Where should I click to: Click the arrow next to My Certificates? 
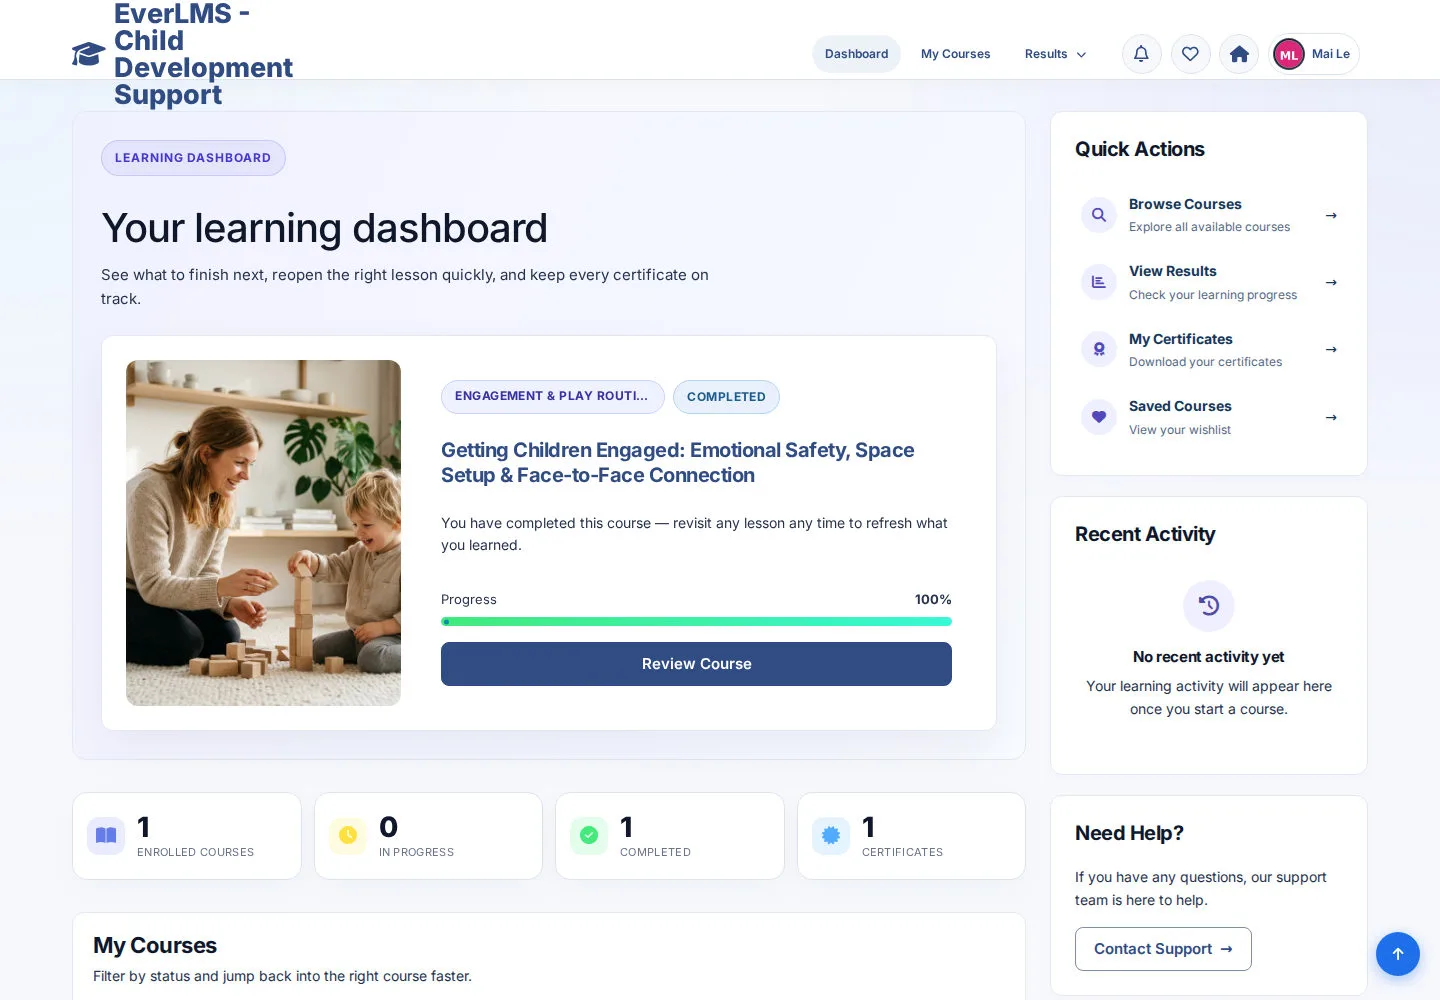(x=1331, y=349)
